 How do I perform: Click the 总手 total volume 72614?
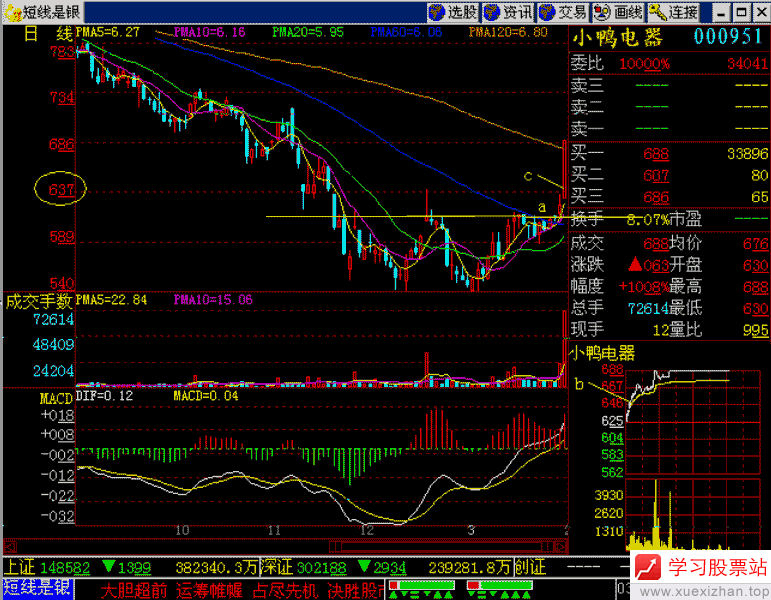click(648, 308)
